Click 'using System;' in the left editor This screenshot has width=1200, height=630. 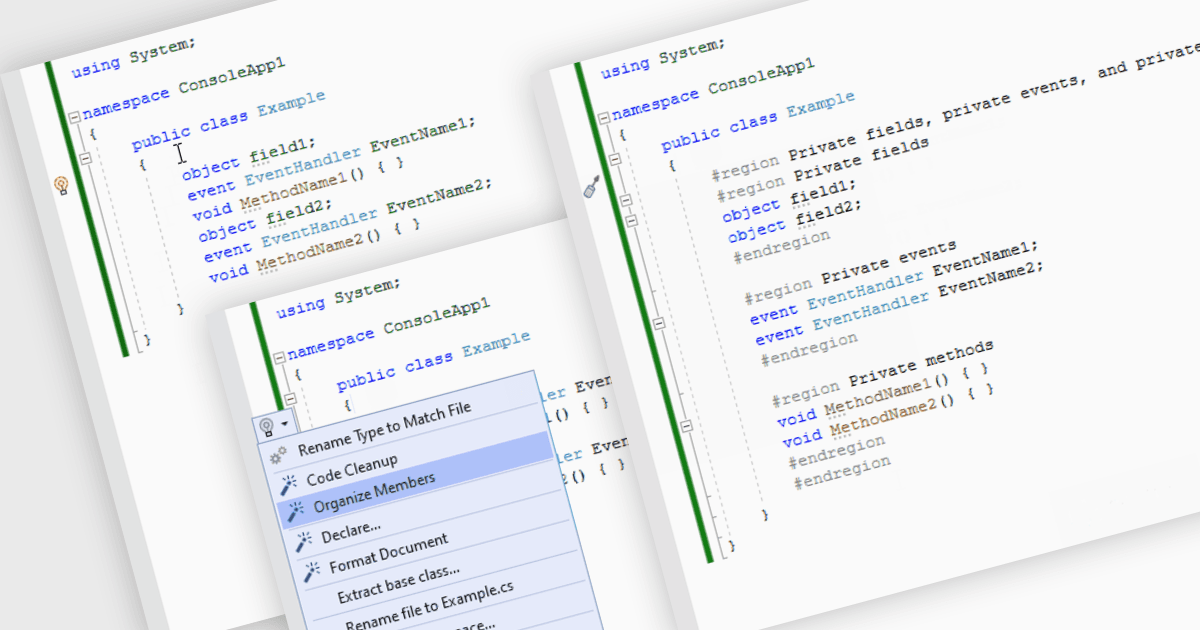[x=134, y=57]
